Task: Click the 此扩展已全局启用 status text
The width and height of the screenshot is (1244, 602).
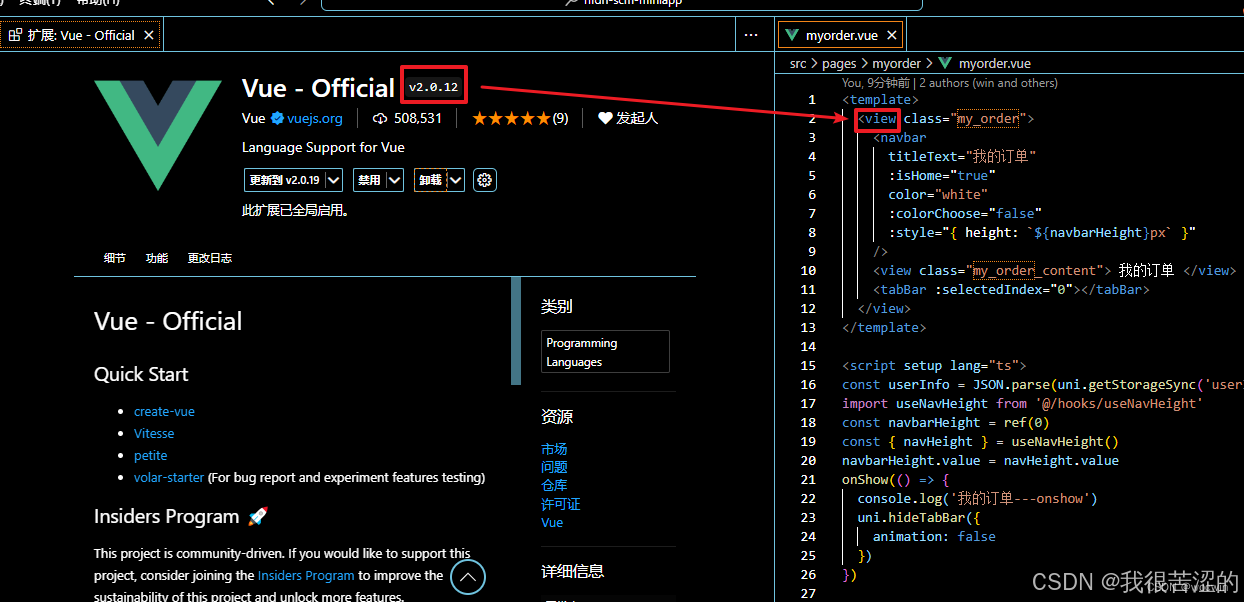Action: [x=295, y=211]
